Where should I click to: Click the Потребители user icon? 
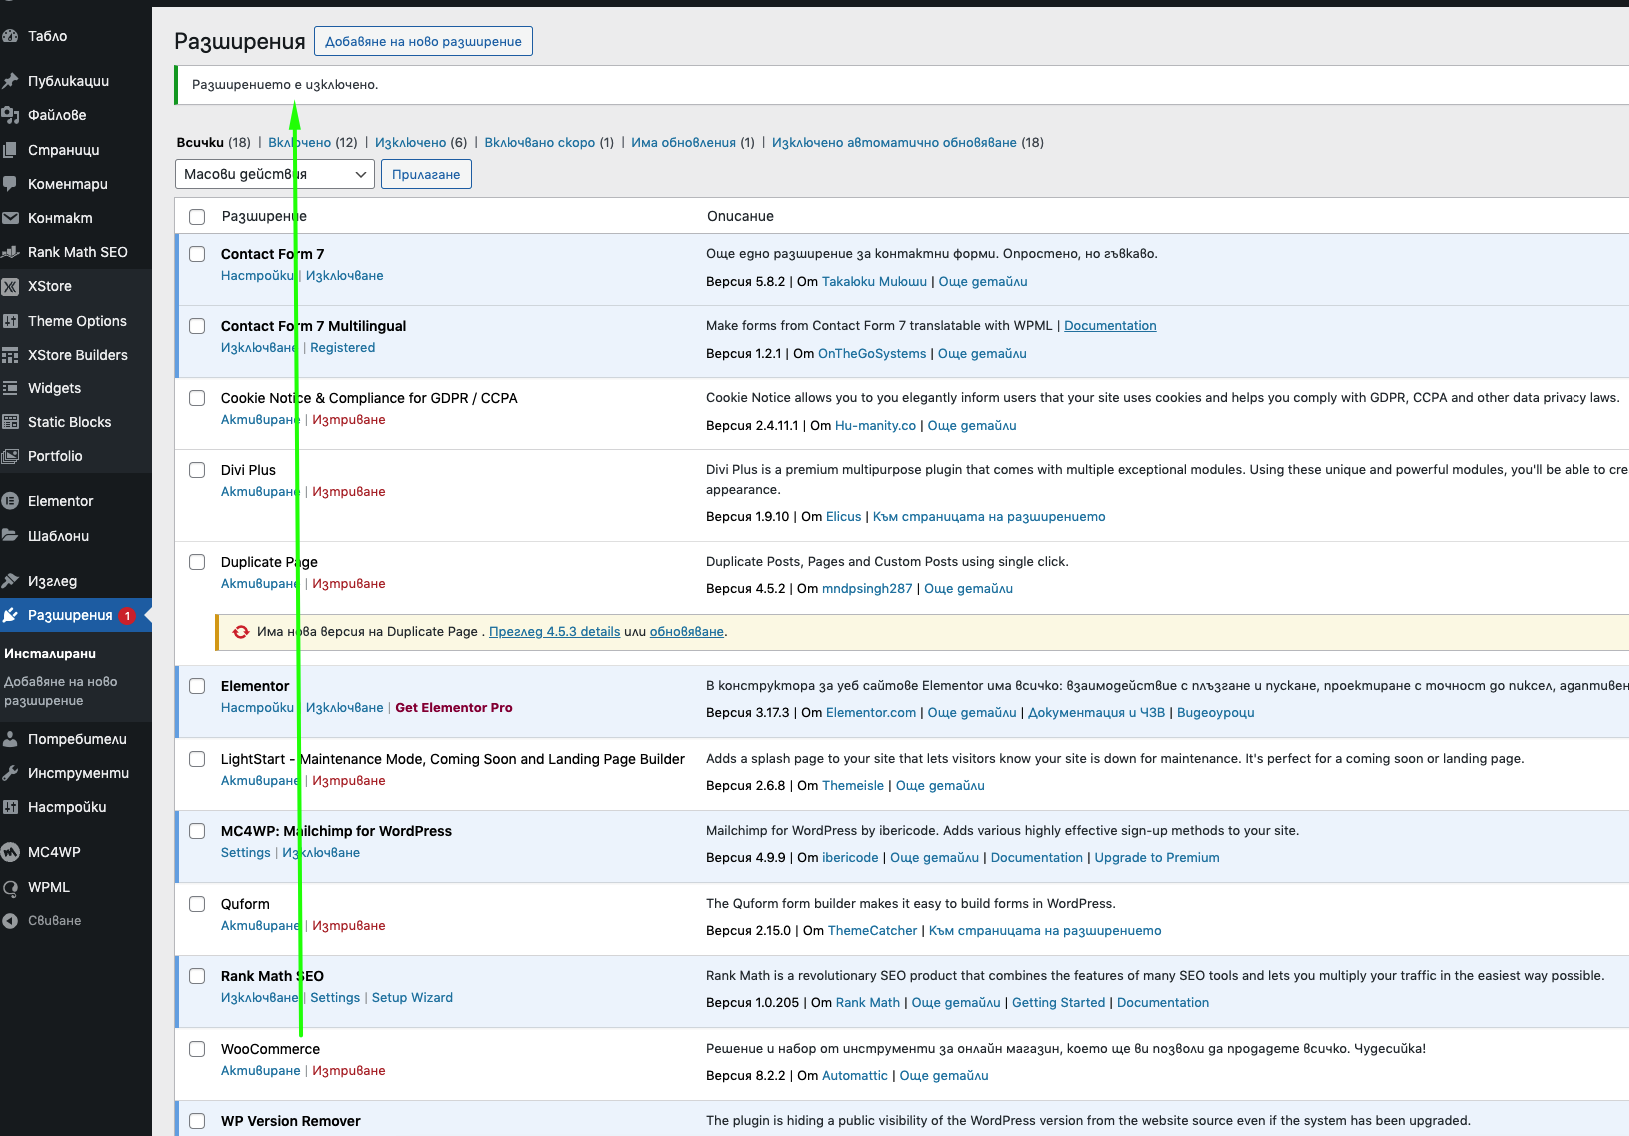pyautogui.click(x=10, y=739)
